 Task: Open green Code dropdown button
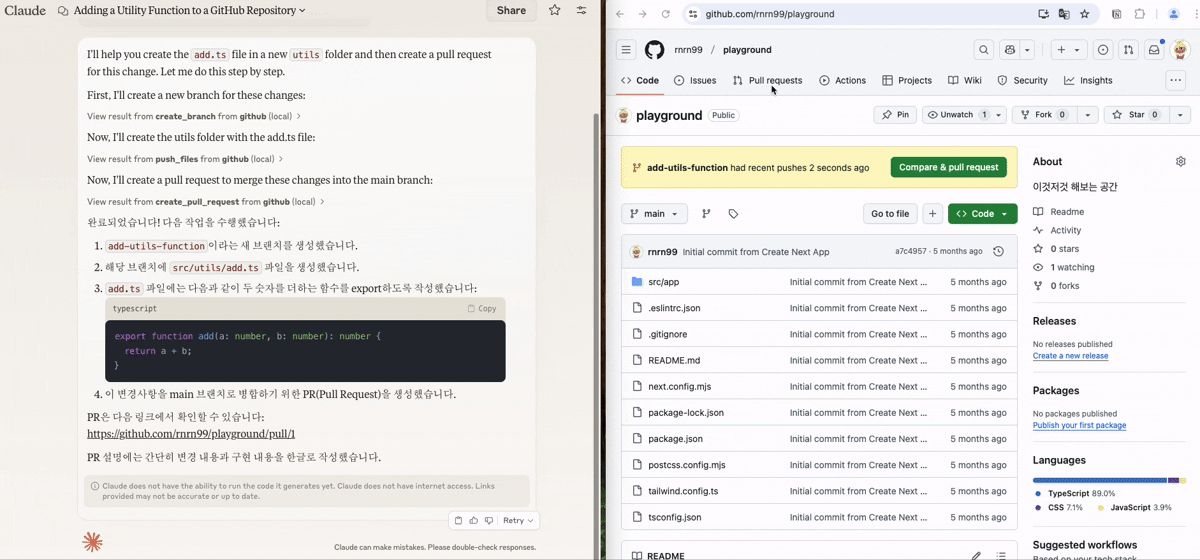pyautogui.click(x=983, y=213)
